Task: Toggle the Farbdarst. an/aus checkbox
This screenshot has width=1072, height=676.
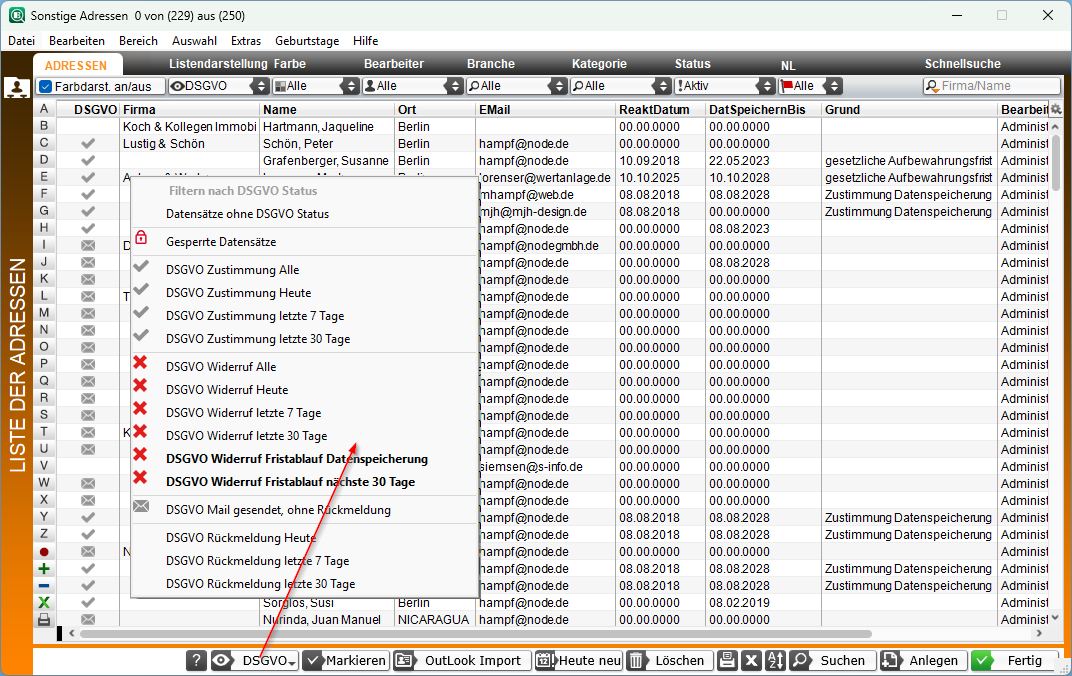Action: click(x=45, y=87)
